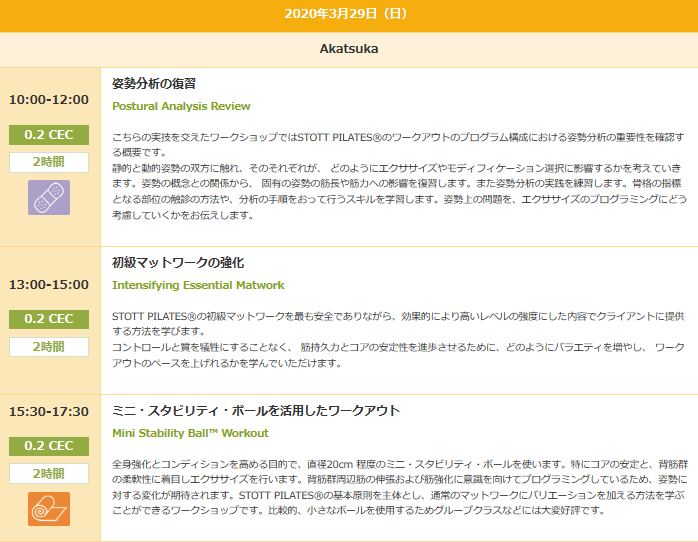Open the 初級マットワークの強化 workshop title
This screenshot has width=698, height=542.
[x=178, y=263]
